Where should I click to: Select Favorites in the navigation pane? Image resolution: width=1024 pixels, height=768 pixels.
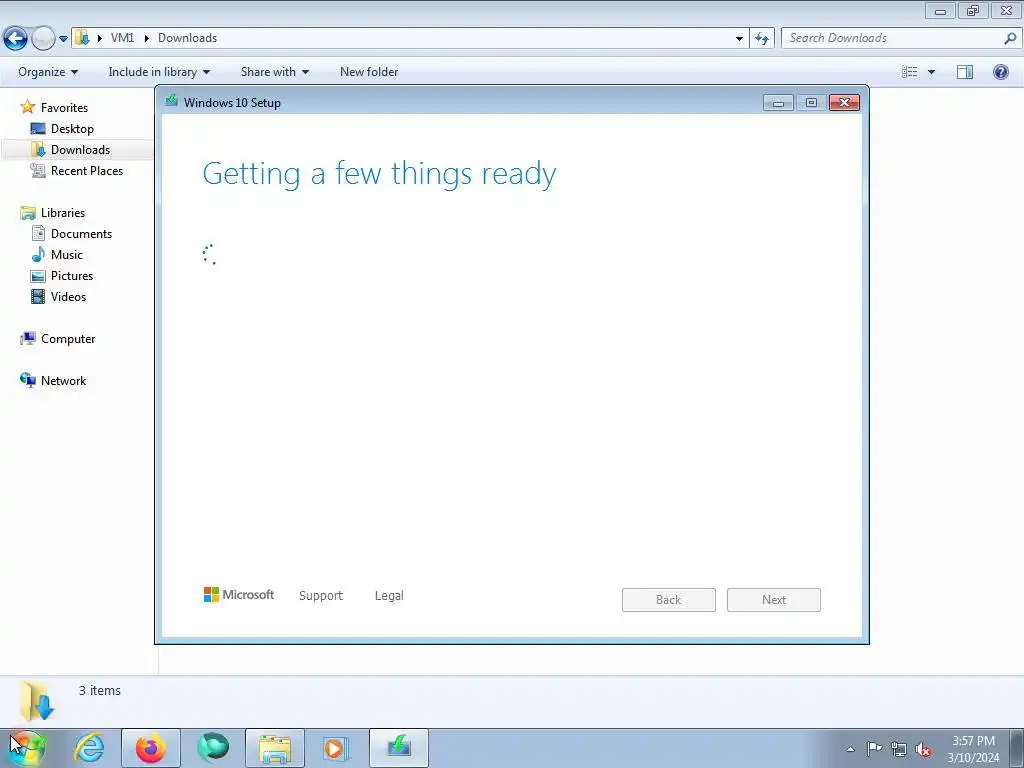tap(64, 107)
